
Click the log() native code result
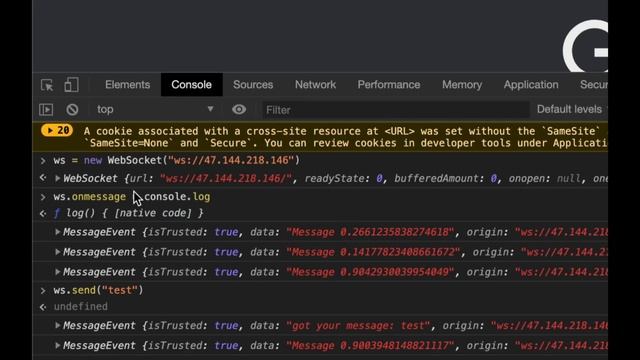(129, 213)
